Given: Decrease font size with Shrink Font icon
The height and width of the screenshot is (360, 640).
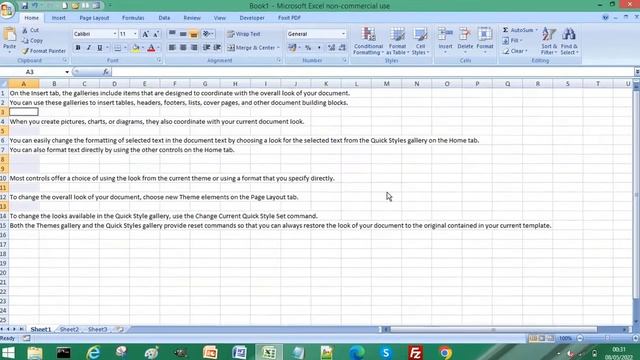Looking at the screenshot, I should tap(156, 34).
